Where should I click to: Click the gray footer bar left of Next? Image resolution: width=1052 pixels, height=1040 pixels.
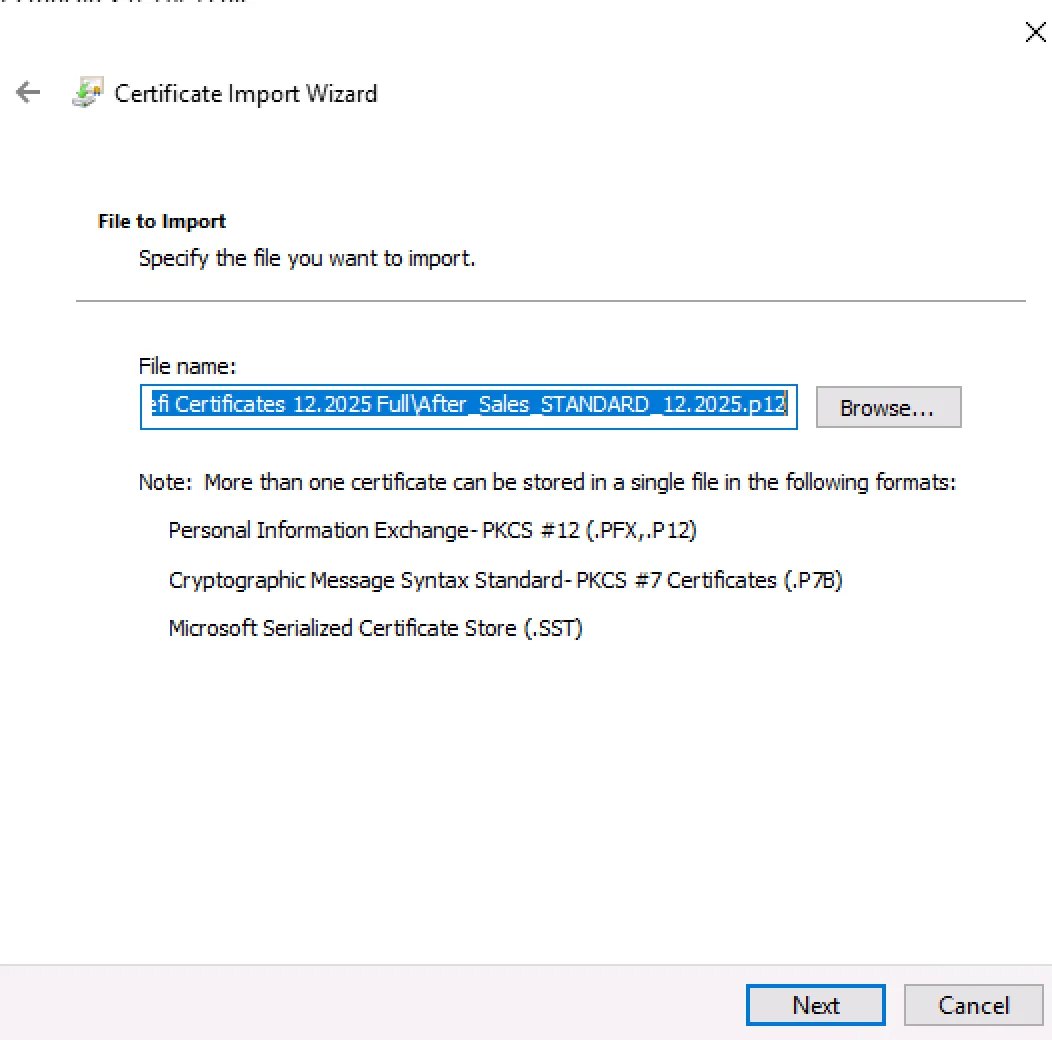370,1005
